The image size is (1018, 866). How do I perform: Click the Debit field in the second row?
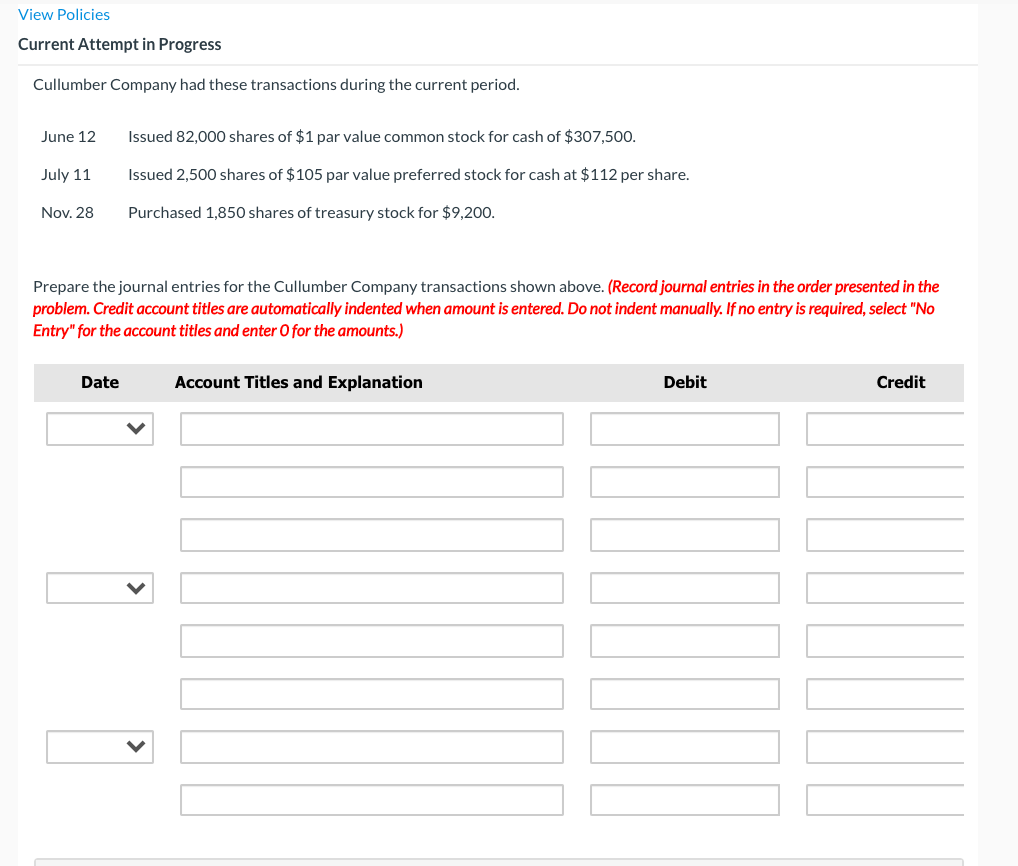(x=684, y=481)
